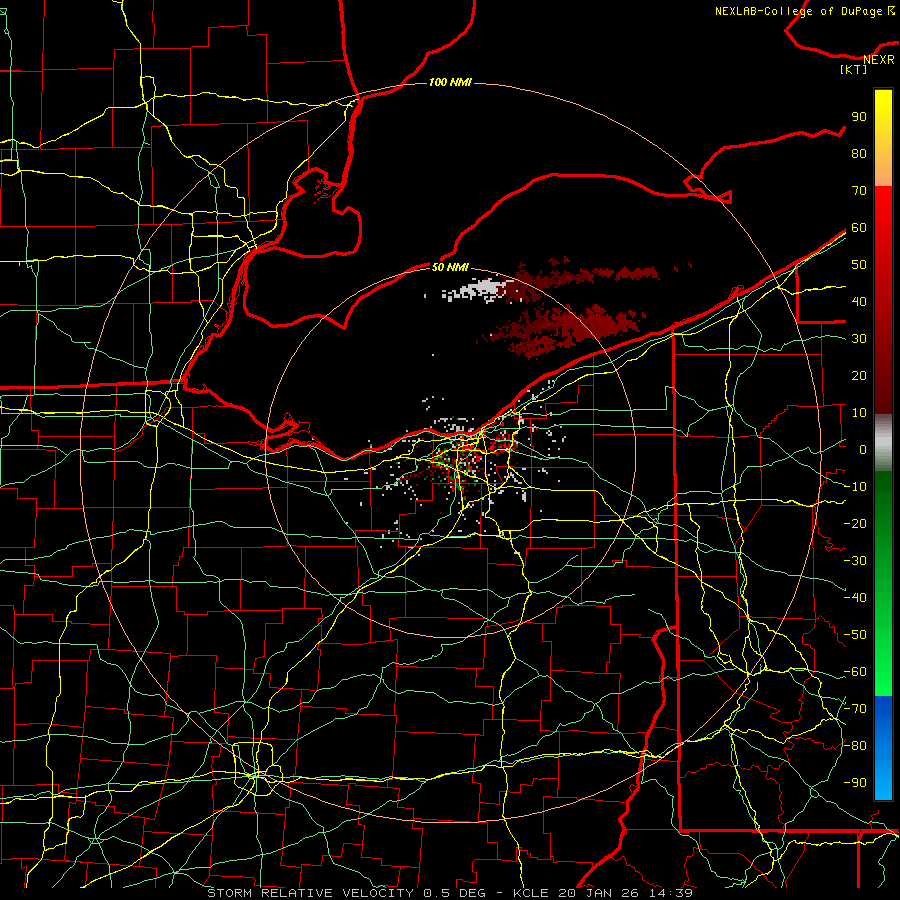Click the positive 40 velocity scale label
This screenshot has height=900, width=900.
click(x=859, y=301)
